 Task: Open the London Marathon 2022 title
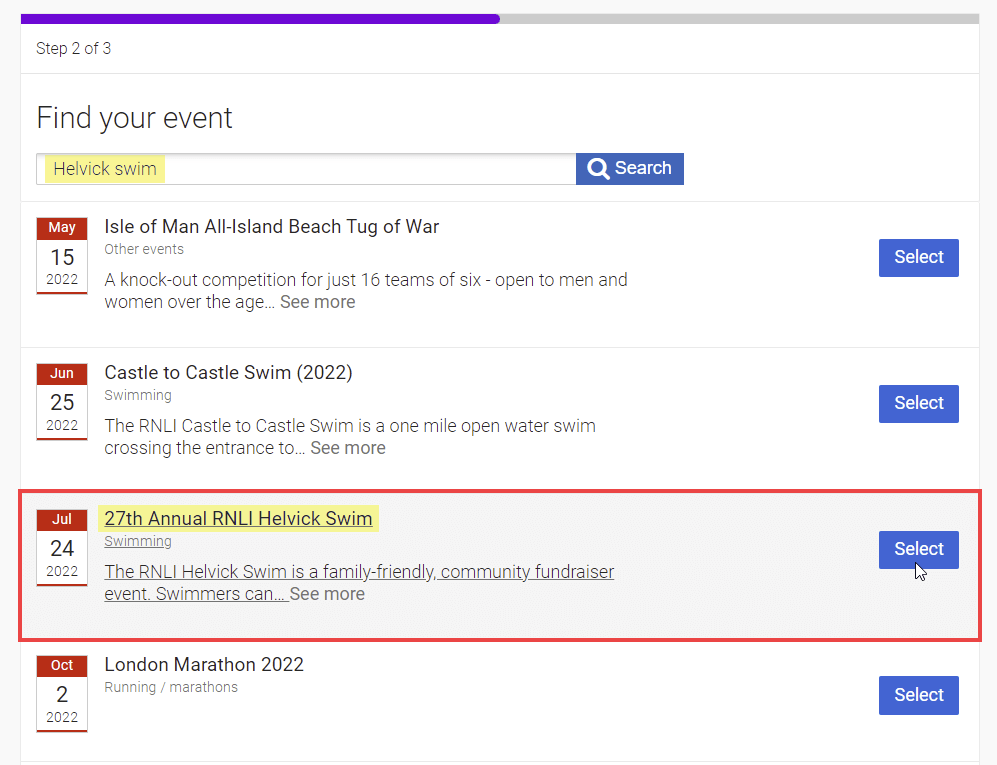click(204, 665)
